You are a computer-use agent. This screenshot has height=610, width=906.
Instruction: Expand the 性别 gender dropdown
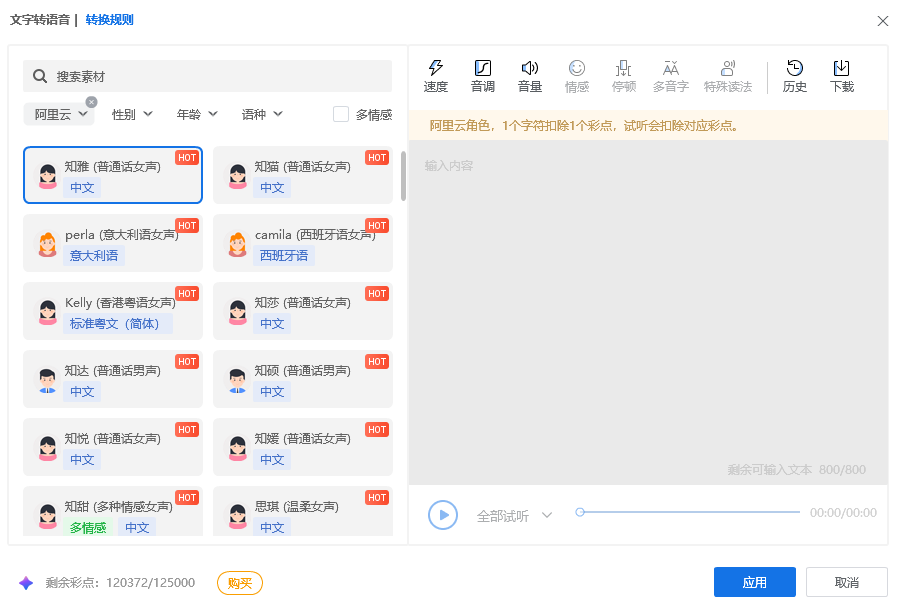click(x=132, y=114)
